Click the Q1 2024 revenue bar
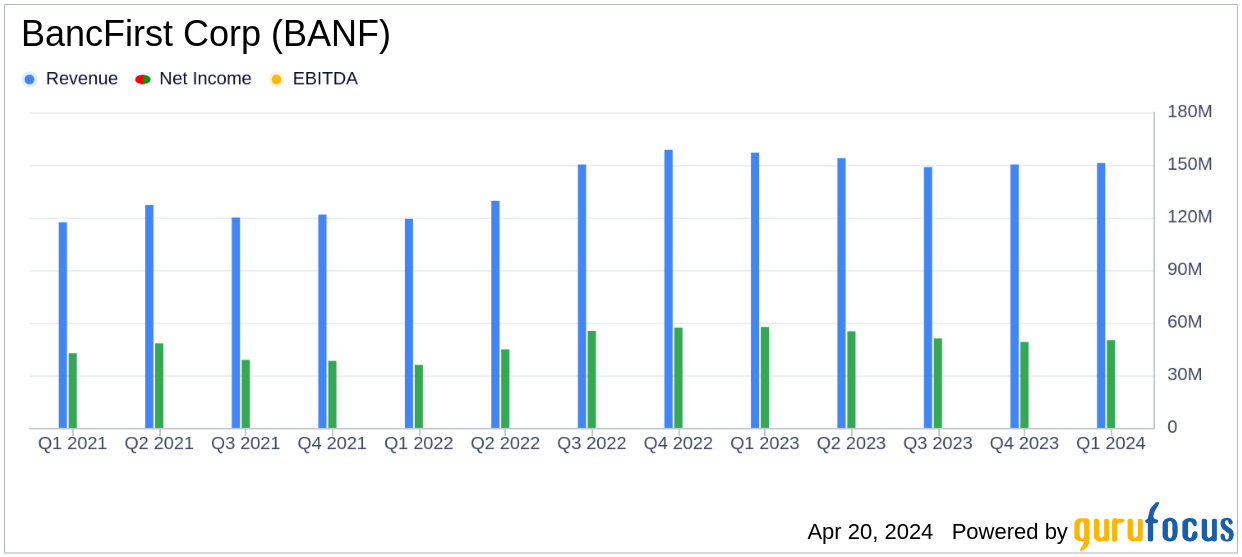 coord(1101,296)
